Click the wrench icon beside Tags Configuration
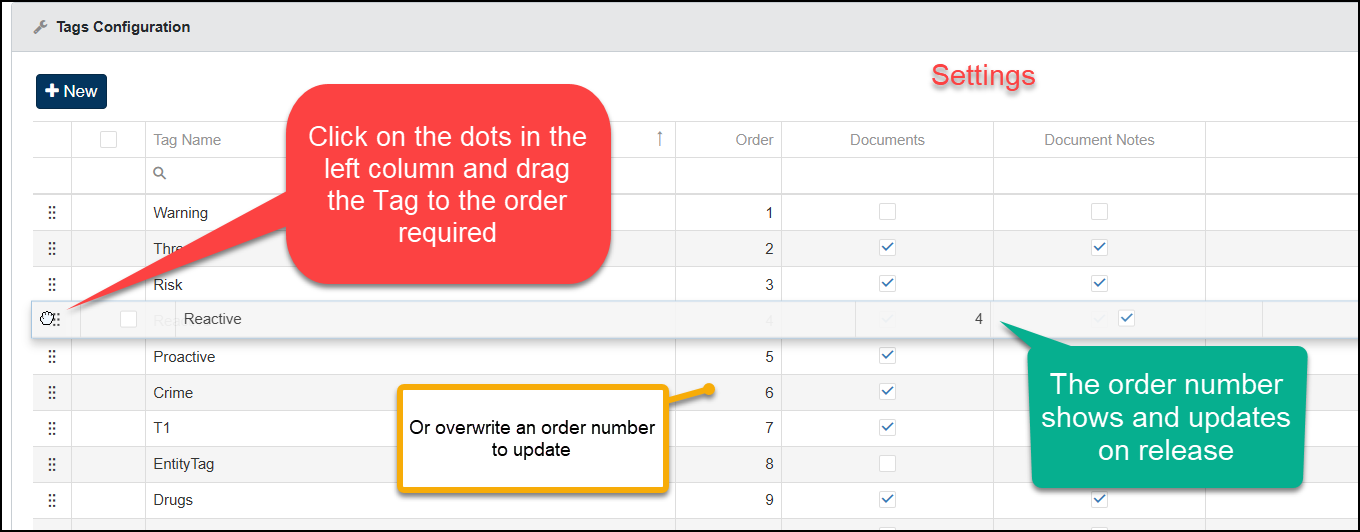The width and height of the screenshot is (1360, 532). coord(41,27)
